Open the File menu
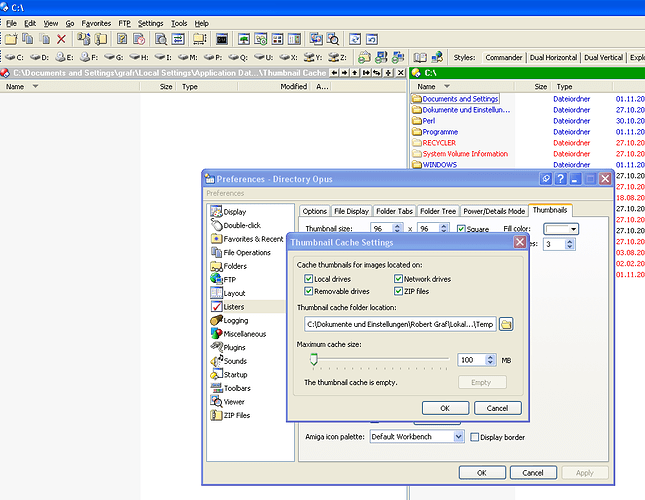This screenshot has height=500, width=645. pyautogui.click(x=11, y=23)
